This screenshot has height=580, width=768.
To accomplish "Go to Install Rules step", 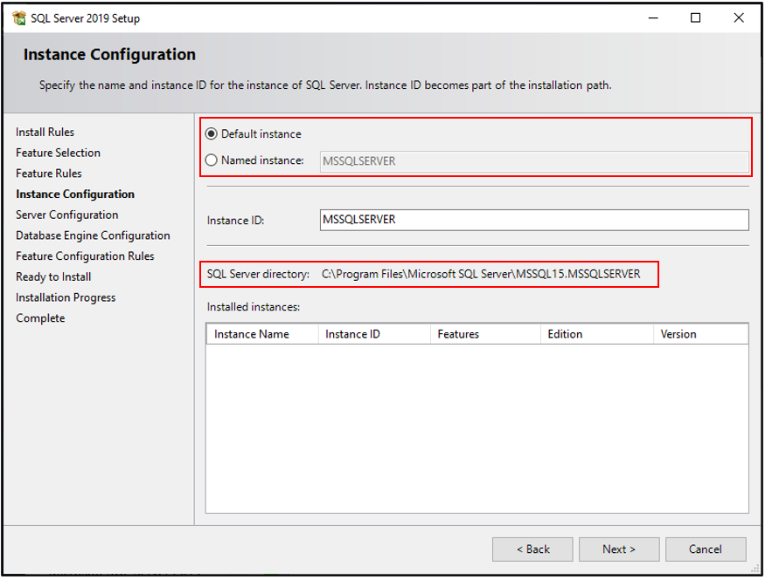I will (x=45, y=132).
